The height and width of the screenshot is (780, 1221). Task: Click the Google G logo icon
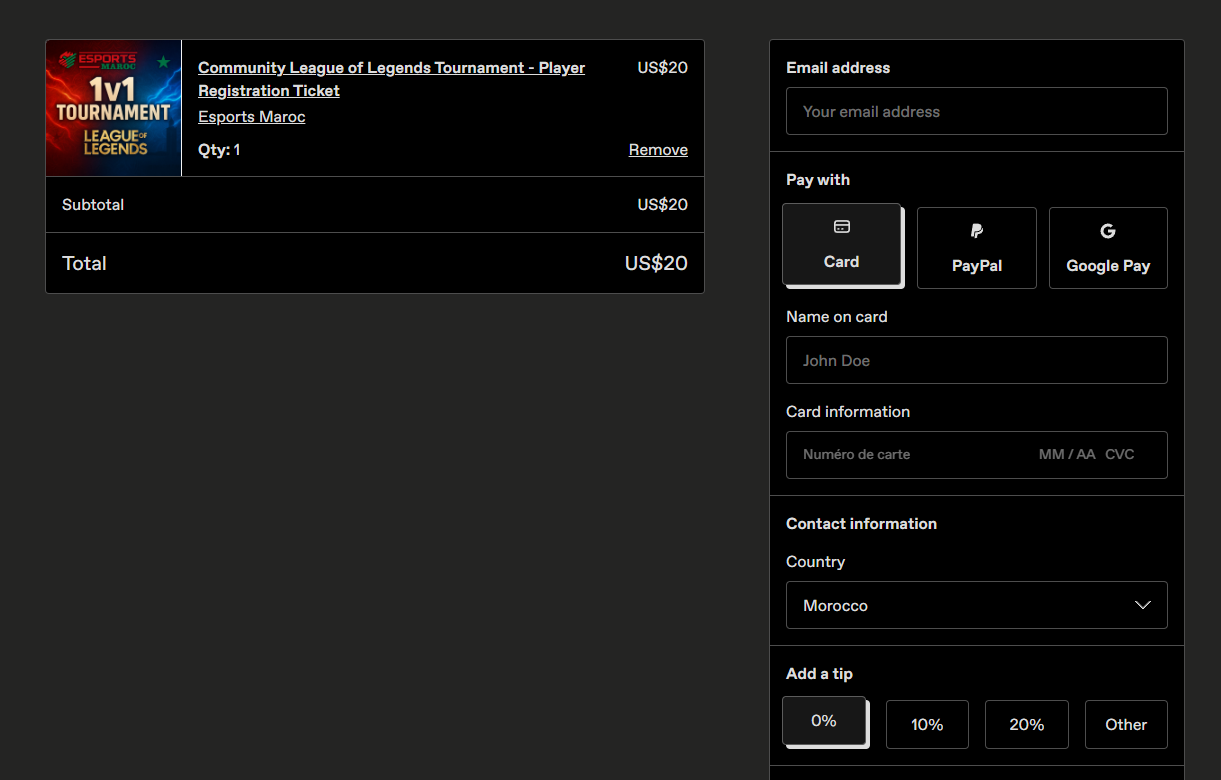[1108, 231]
